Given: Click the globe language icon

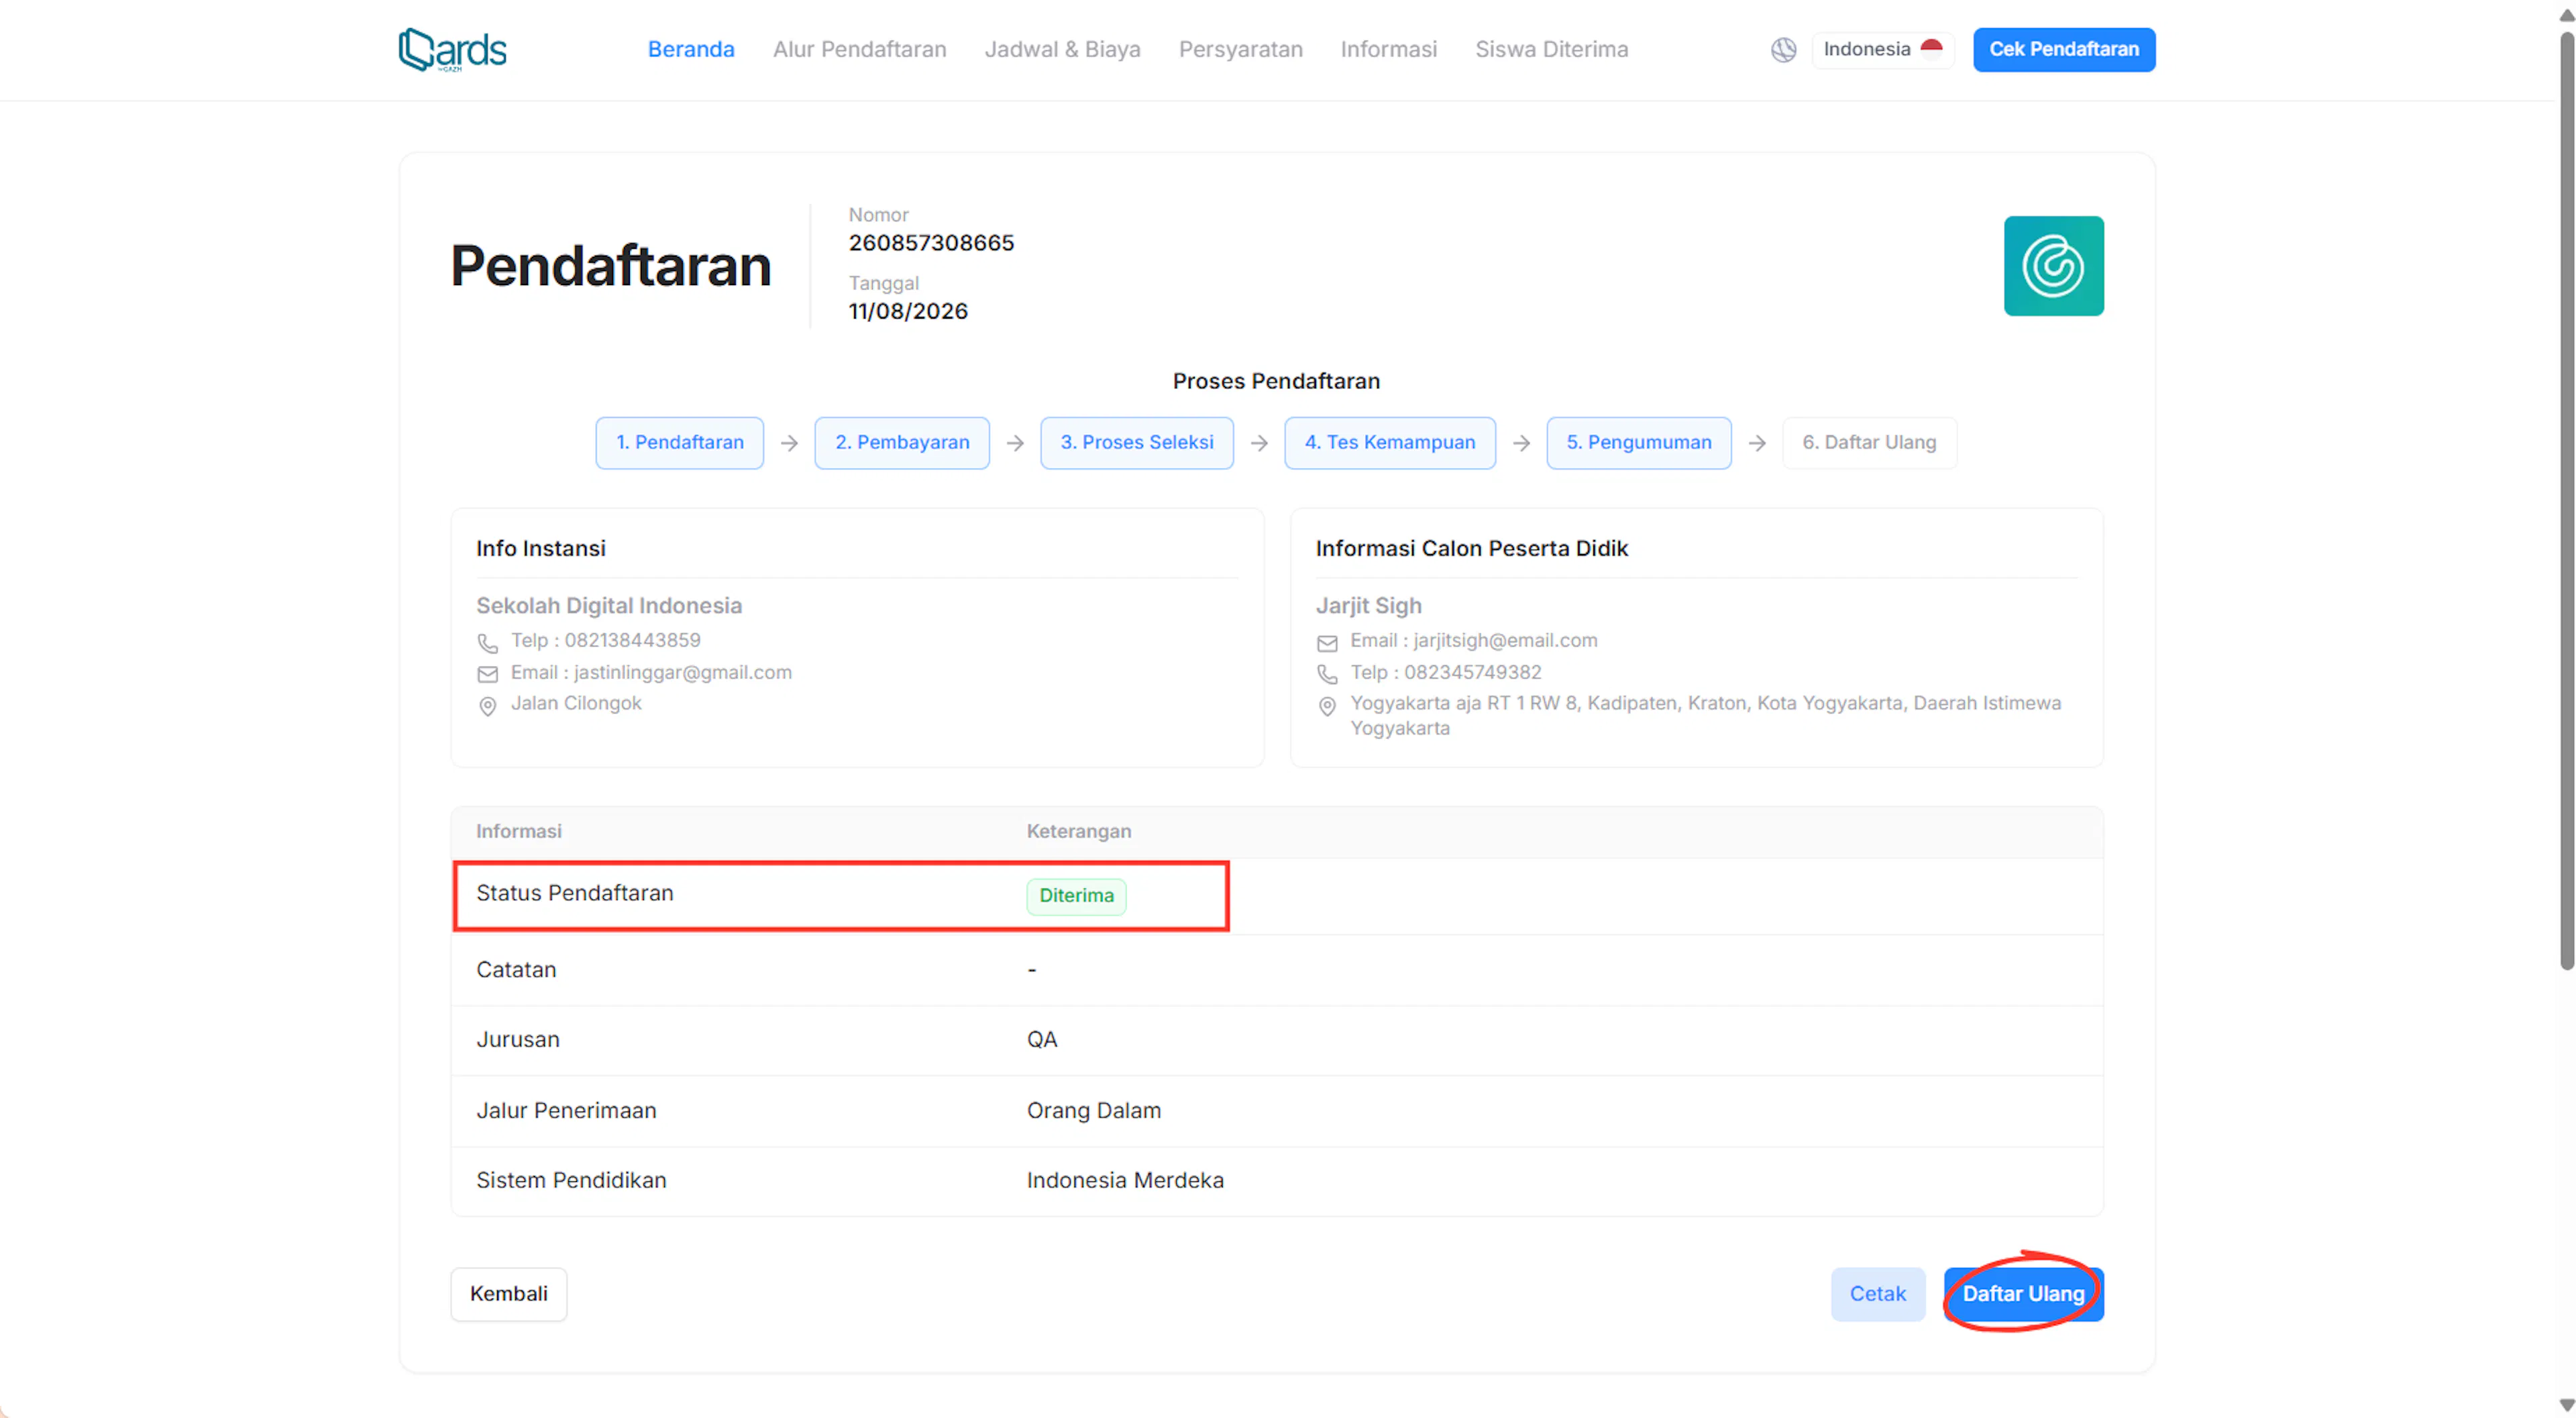Looking at the screenshot, I should point(1783,49).
